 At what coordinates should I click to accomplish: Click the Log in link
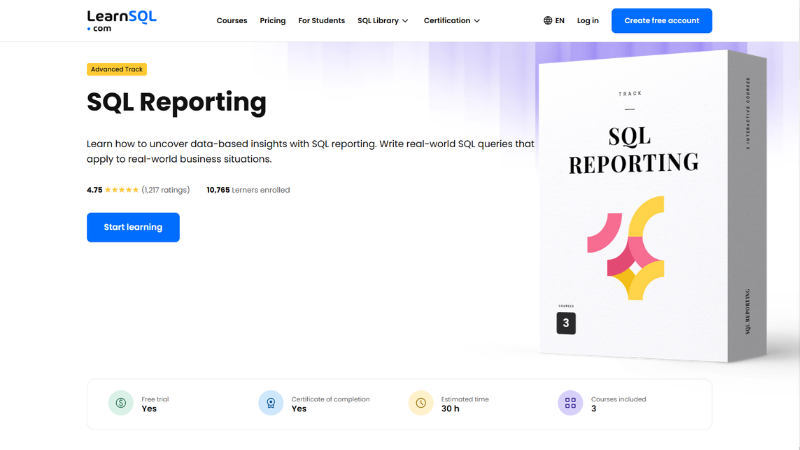[588, 21]
